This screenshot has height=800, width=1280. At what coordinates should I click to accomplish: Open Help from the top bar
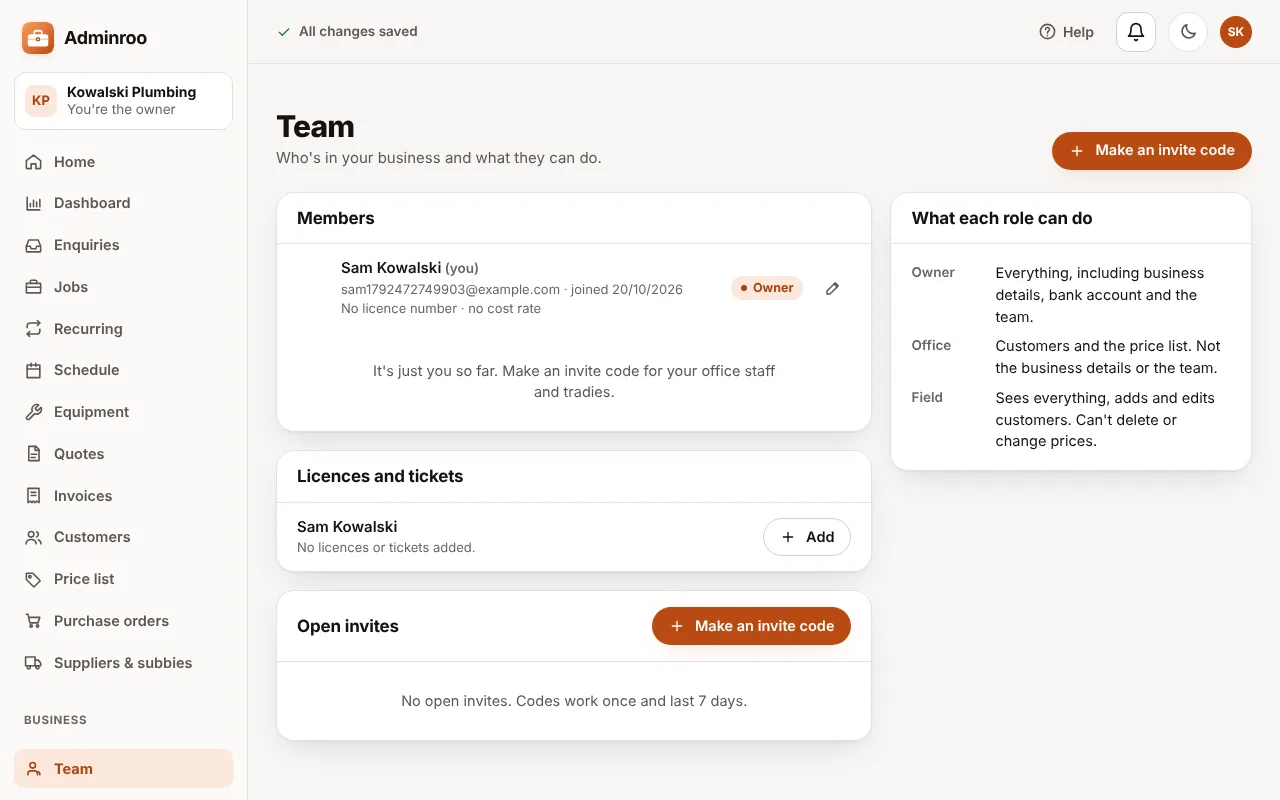coord(1067,32)
